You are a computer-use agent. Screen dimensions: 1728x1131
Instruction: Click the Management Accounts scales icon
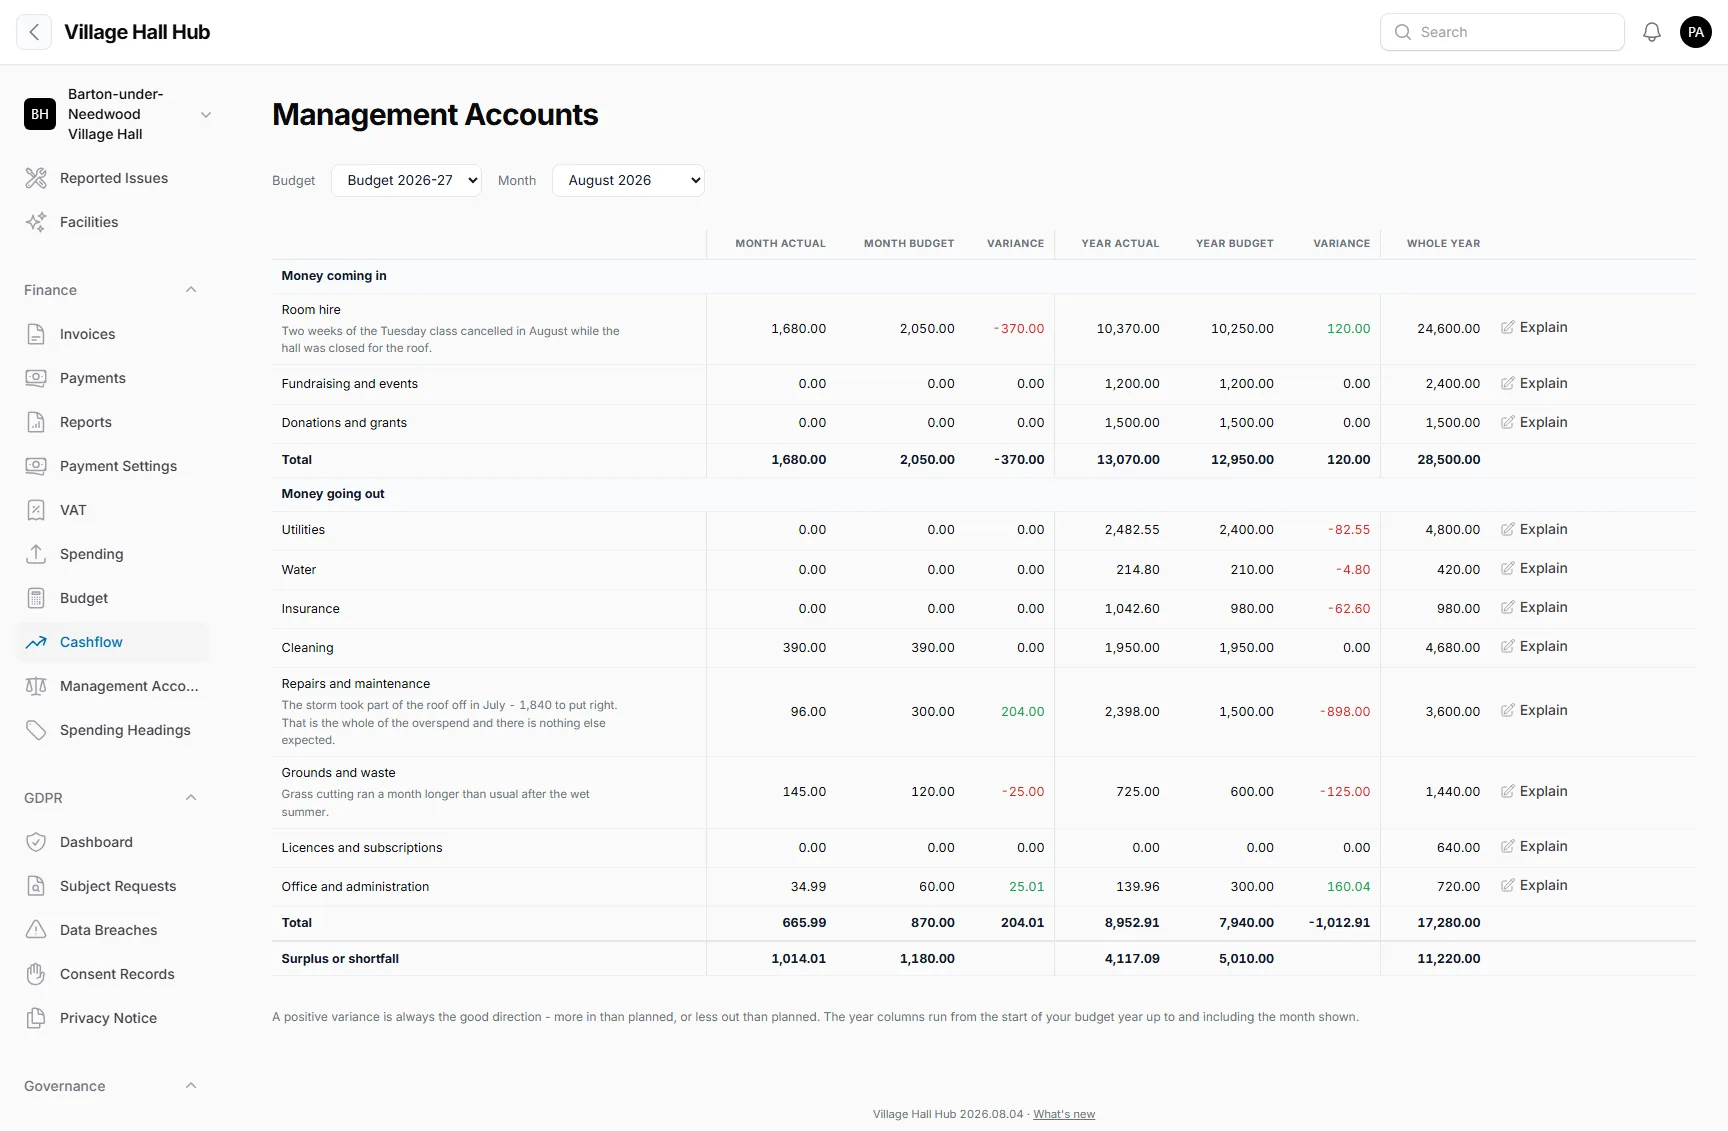36,686
